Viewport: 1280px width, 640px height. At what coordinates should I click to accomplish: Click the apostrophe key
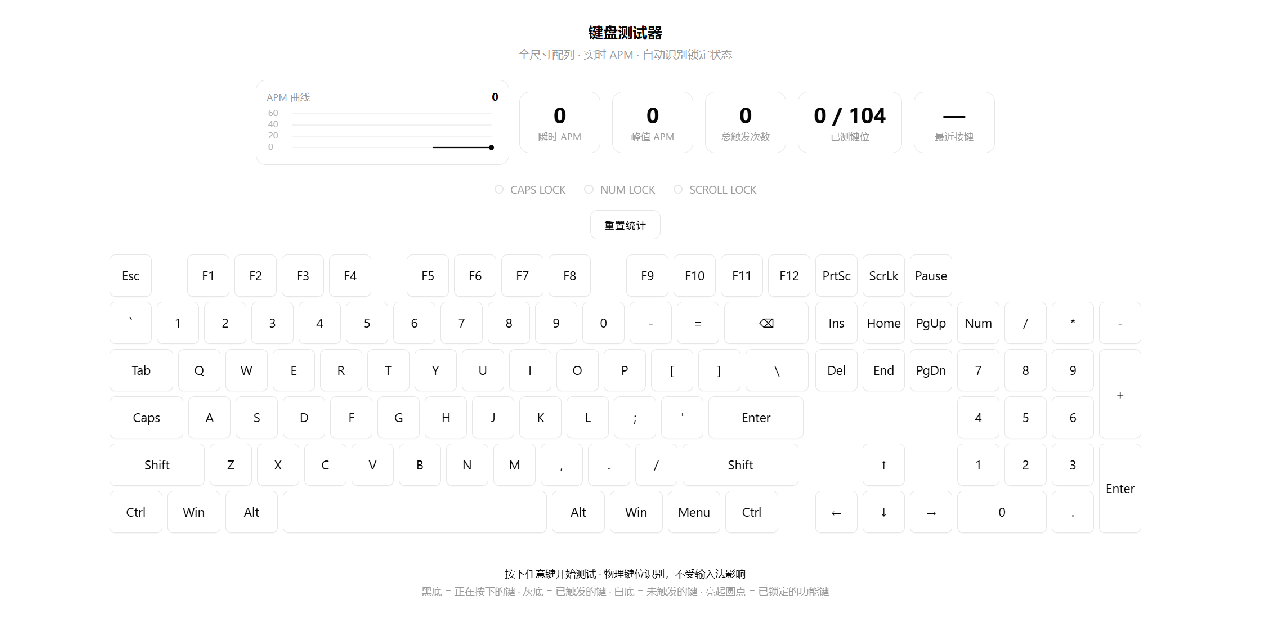(x=682, y=418)
